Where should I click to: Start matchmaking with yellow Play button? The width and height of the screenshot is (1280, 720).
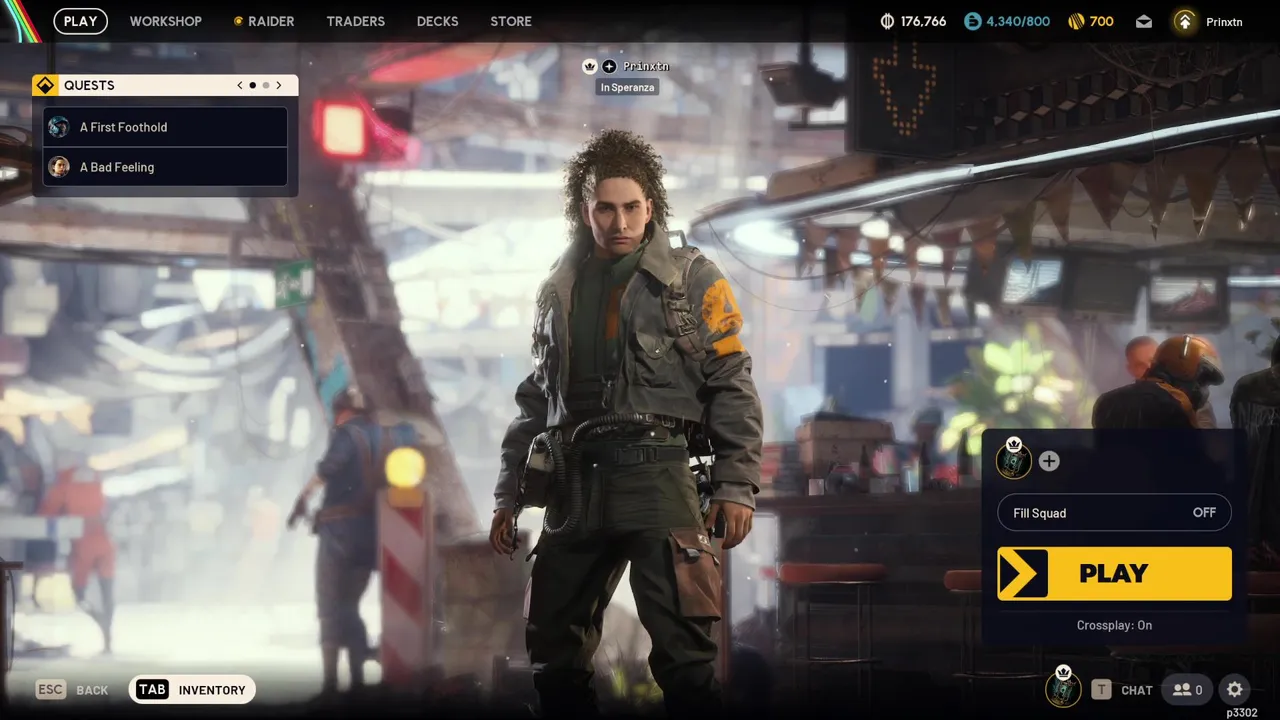1114,573
